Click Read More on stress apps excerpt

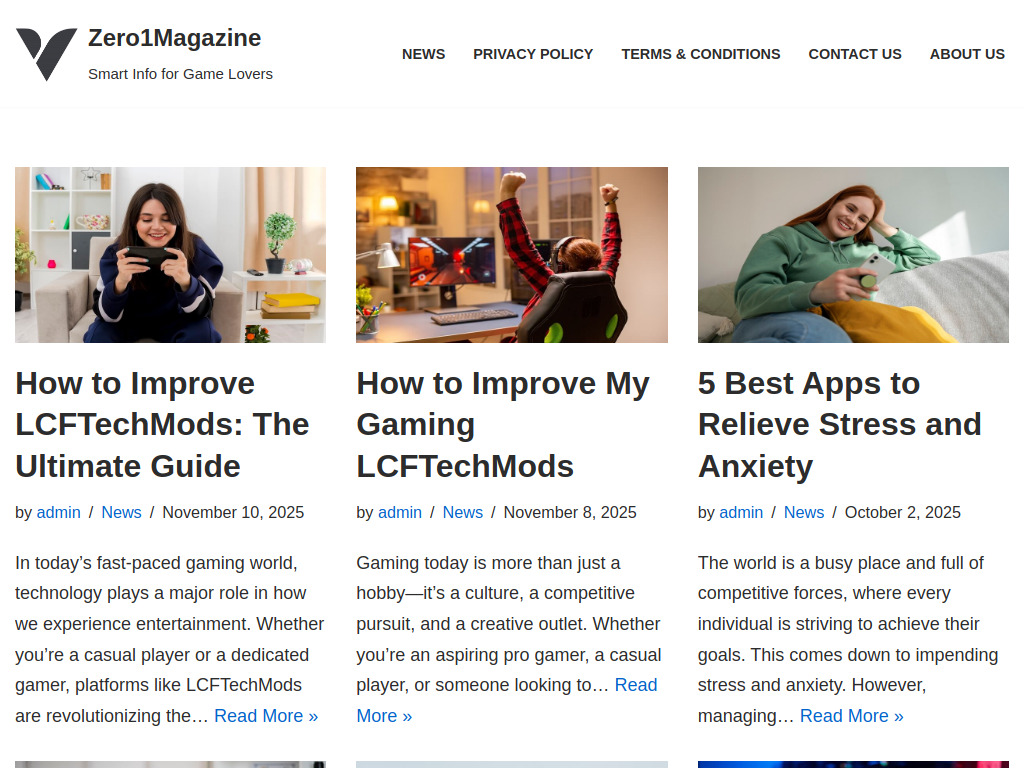tap(852, 716)
